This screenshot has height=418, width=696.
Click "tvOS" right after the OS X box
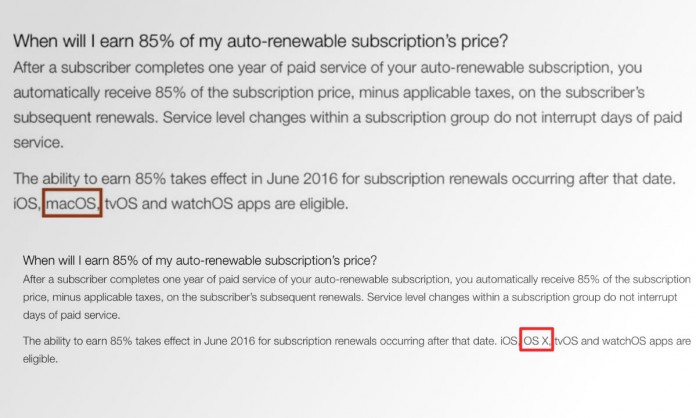(566, 341)
